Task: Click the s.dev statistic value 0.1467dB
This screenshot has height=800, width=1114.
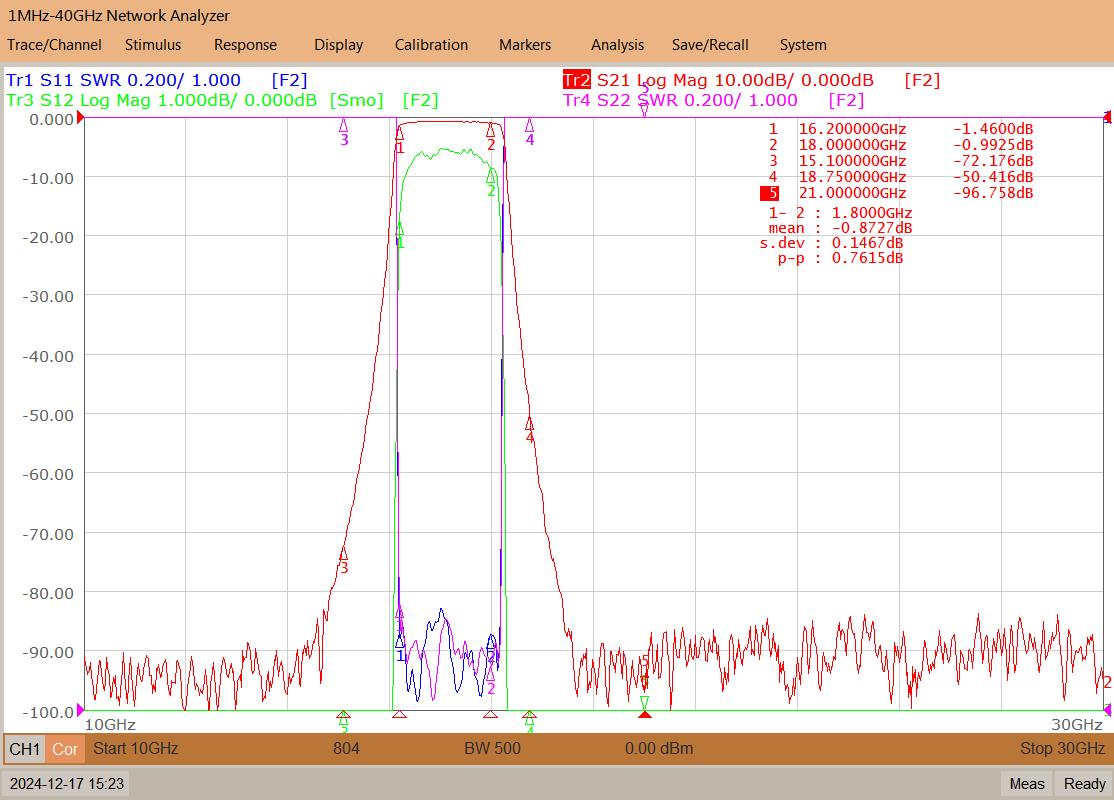Action: pyautogui.click(x=867, y=243)
